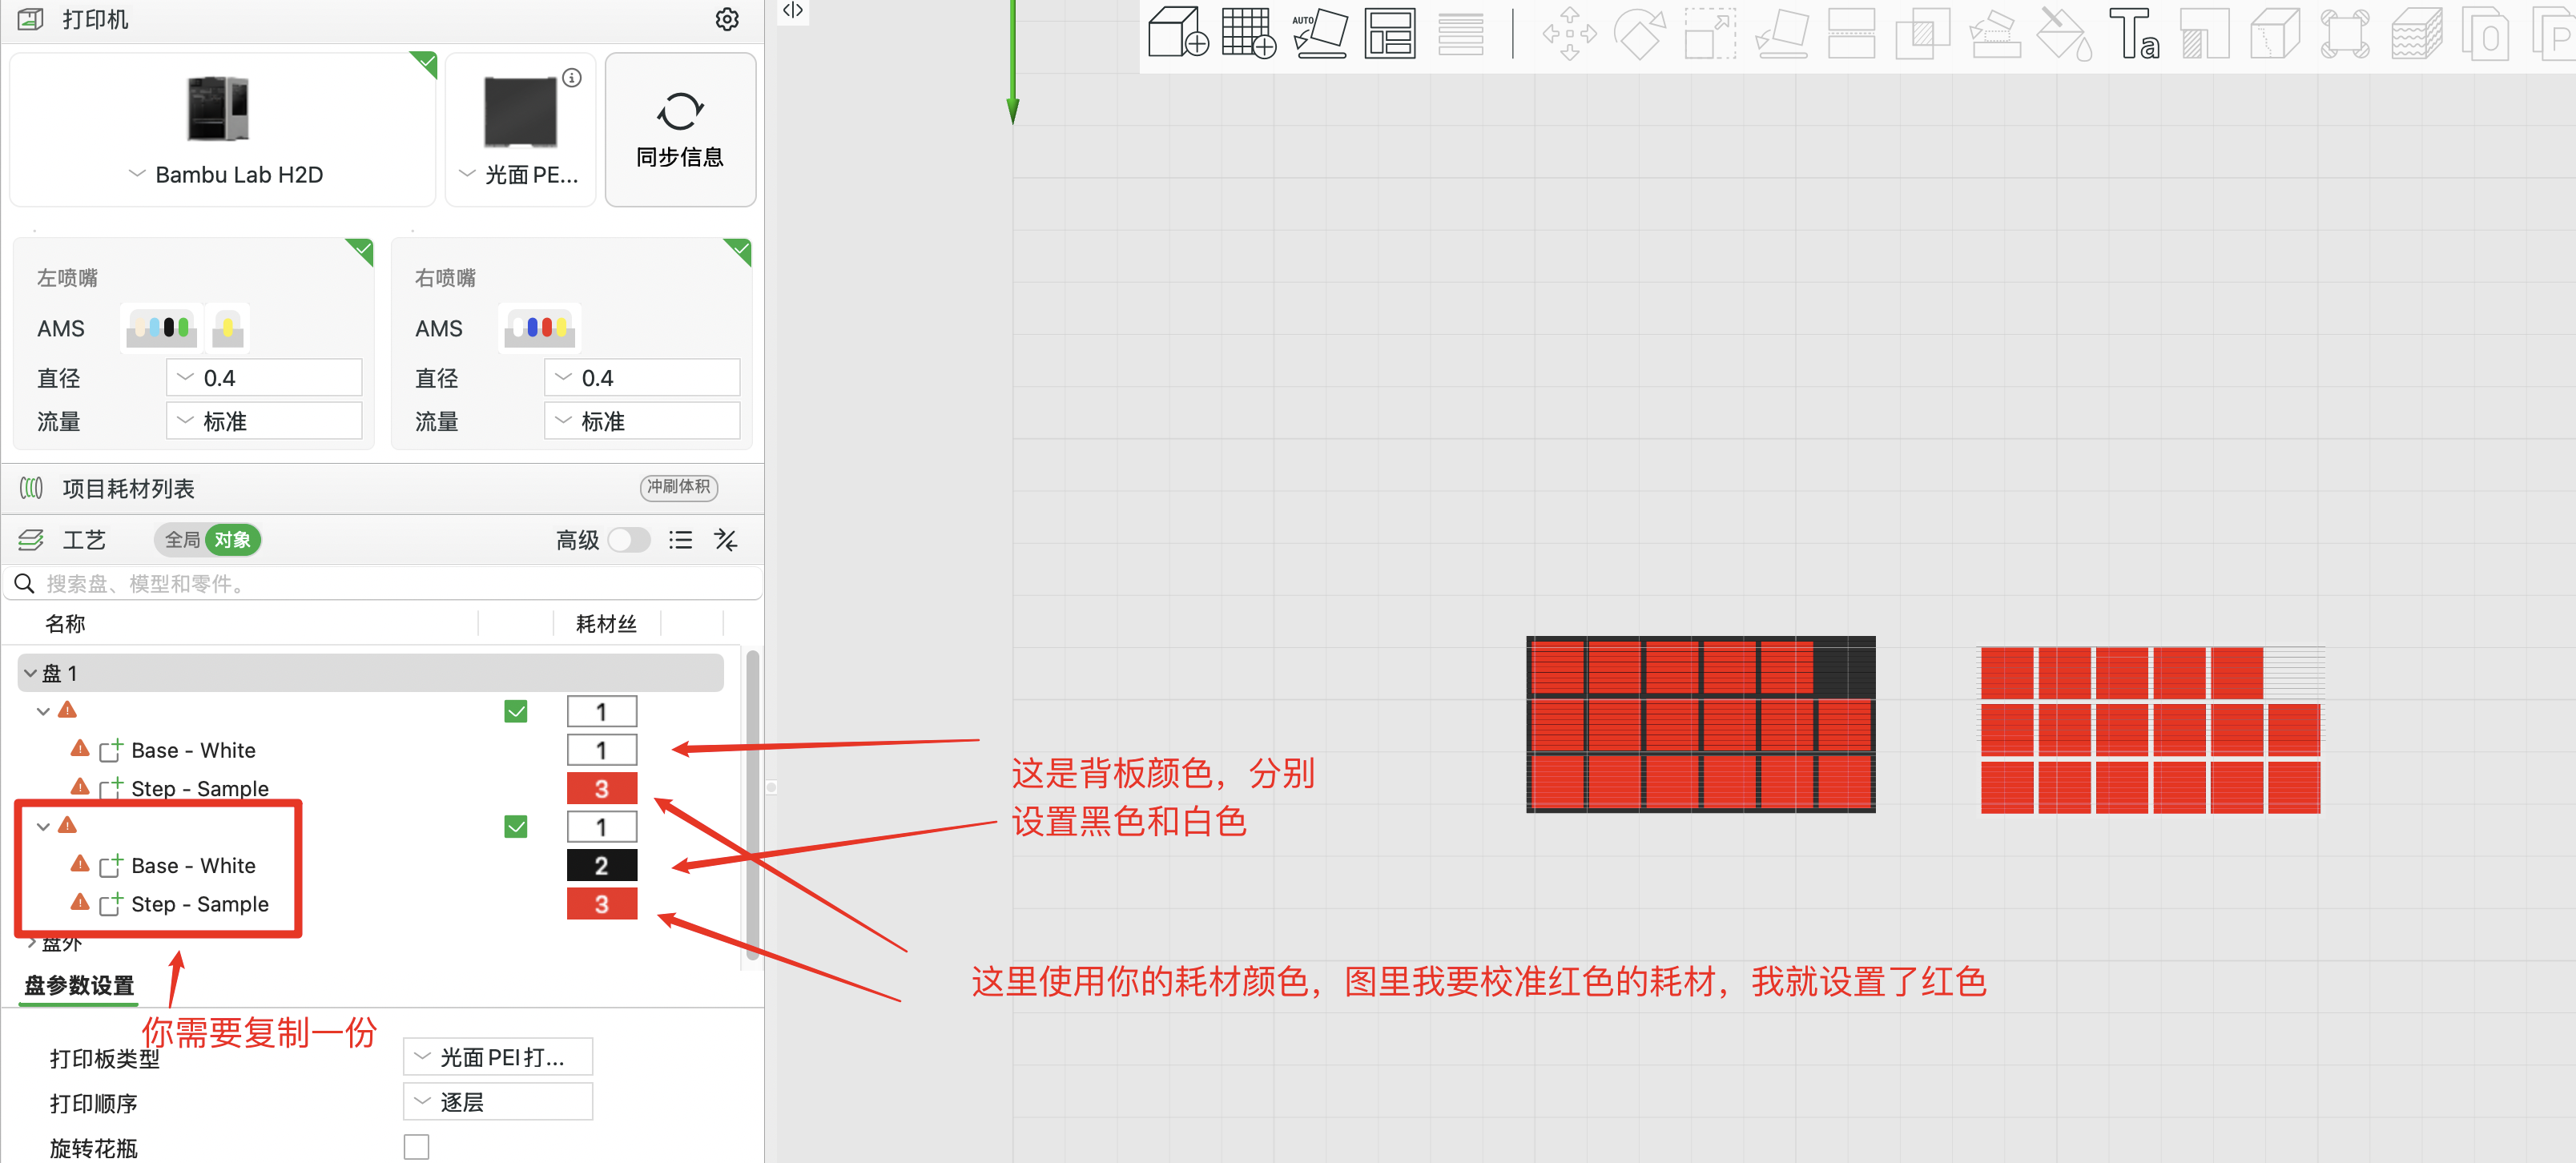Click the object list vertical scrollbar

click(752, 805)
